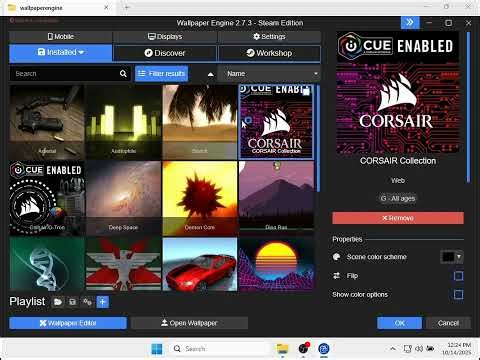This screenshot has width=480, height=360.
Task: Add wallpaper to playlist with plus icon
Action: click(103, 302)
